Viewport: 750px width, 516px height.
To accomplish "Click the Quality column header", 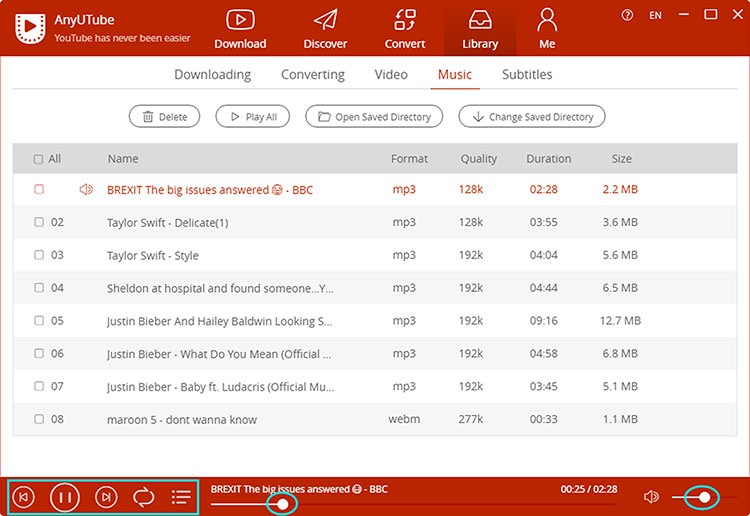I will tap(478, 159).
